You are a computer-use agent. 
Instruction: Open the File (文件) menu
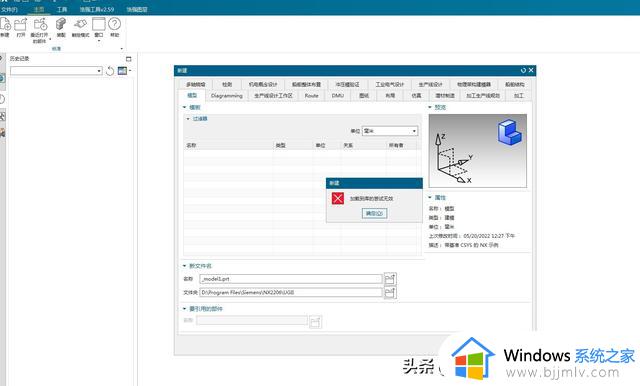pyautogui.click(x=9, y=9)
